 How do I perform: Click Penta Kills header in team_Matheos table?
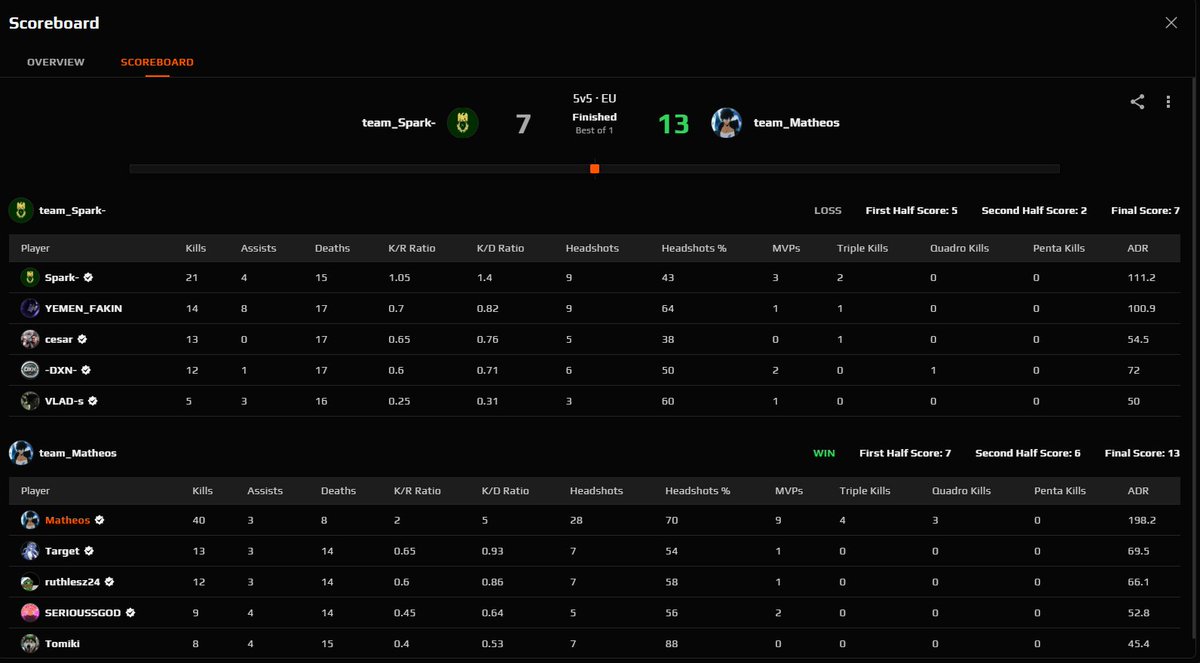pos(1061,491)
